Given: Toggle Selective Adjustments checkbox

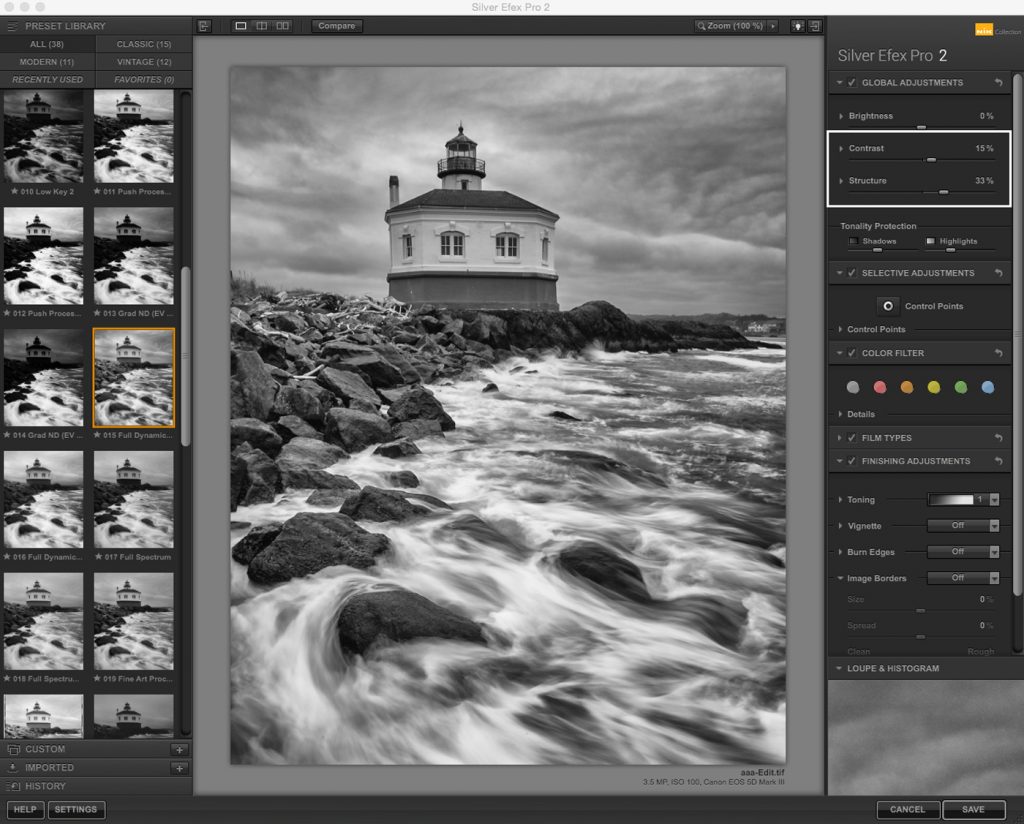Looking at the screenshot, I should coord(852,273).
